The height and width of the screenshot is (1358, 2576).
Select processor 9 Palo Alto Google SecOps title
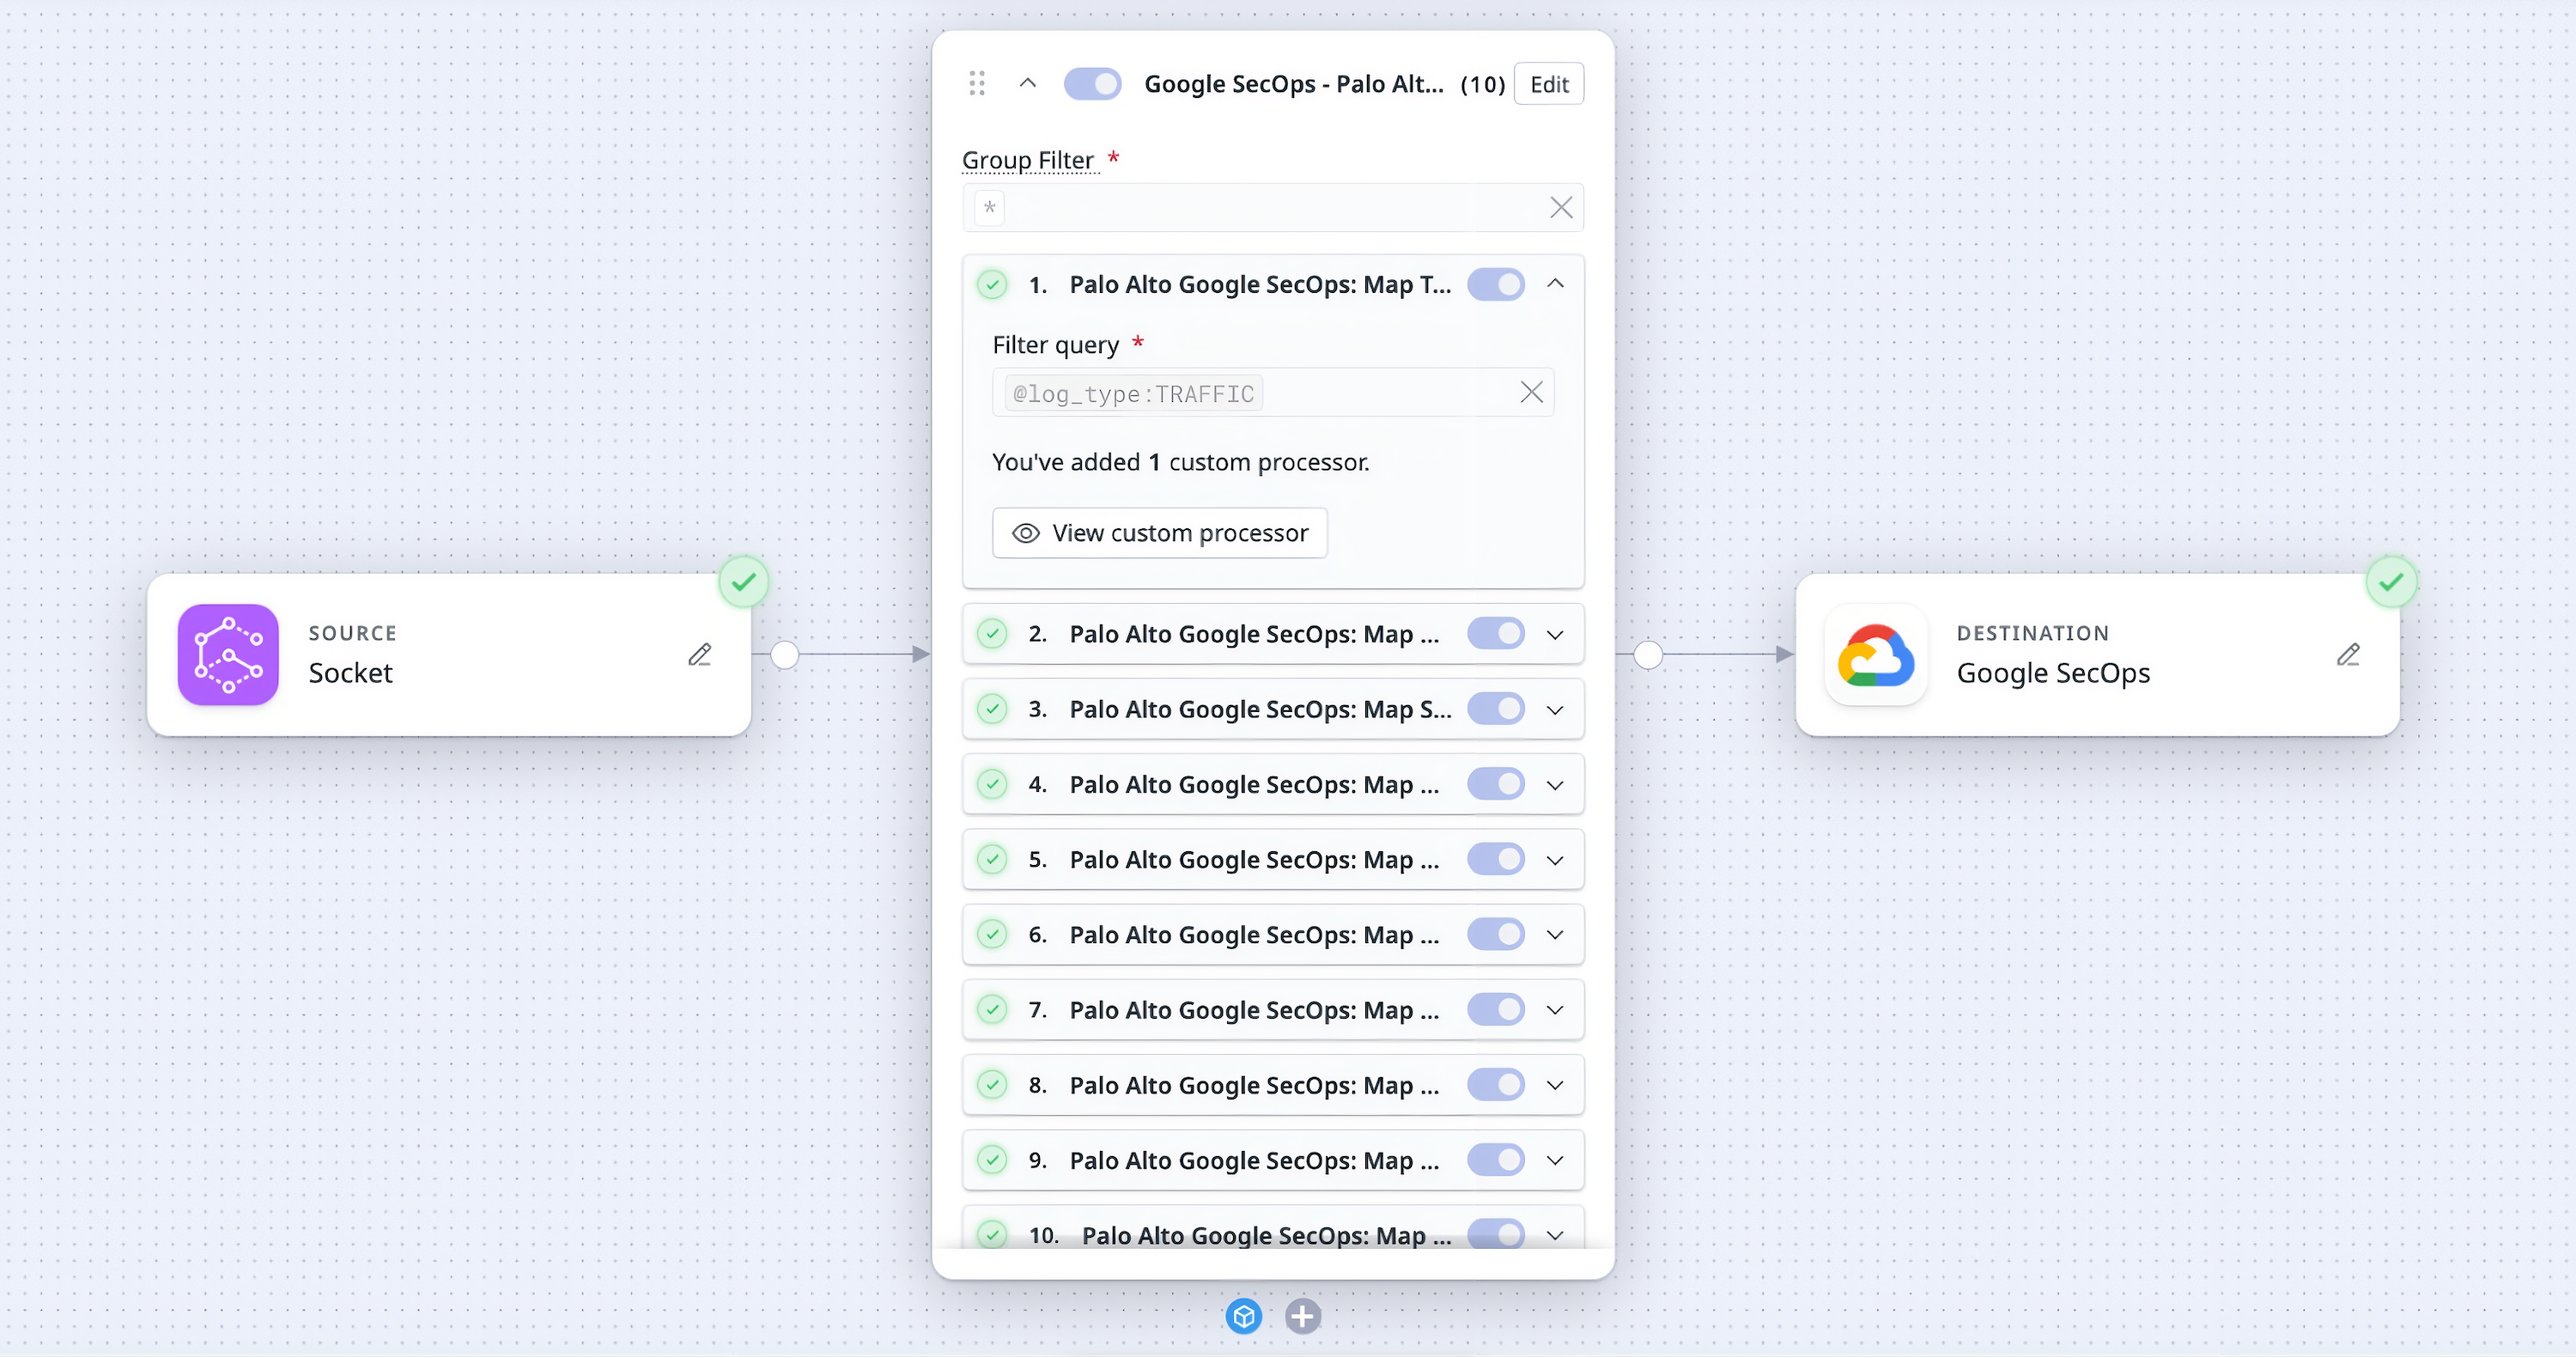pyautogui.click(x=1254, y=1160)
